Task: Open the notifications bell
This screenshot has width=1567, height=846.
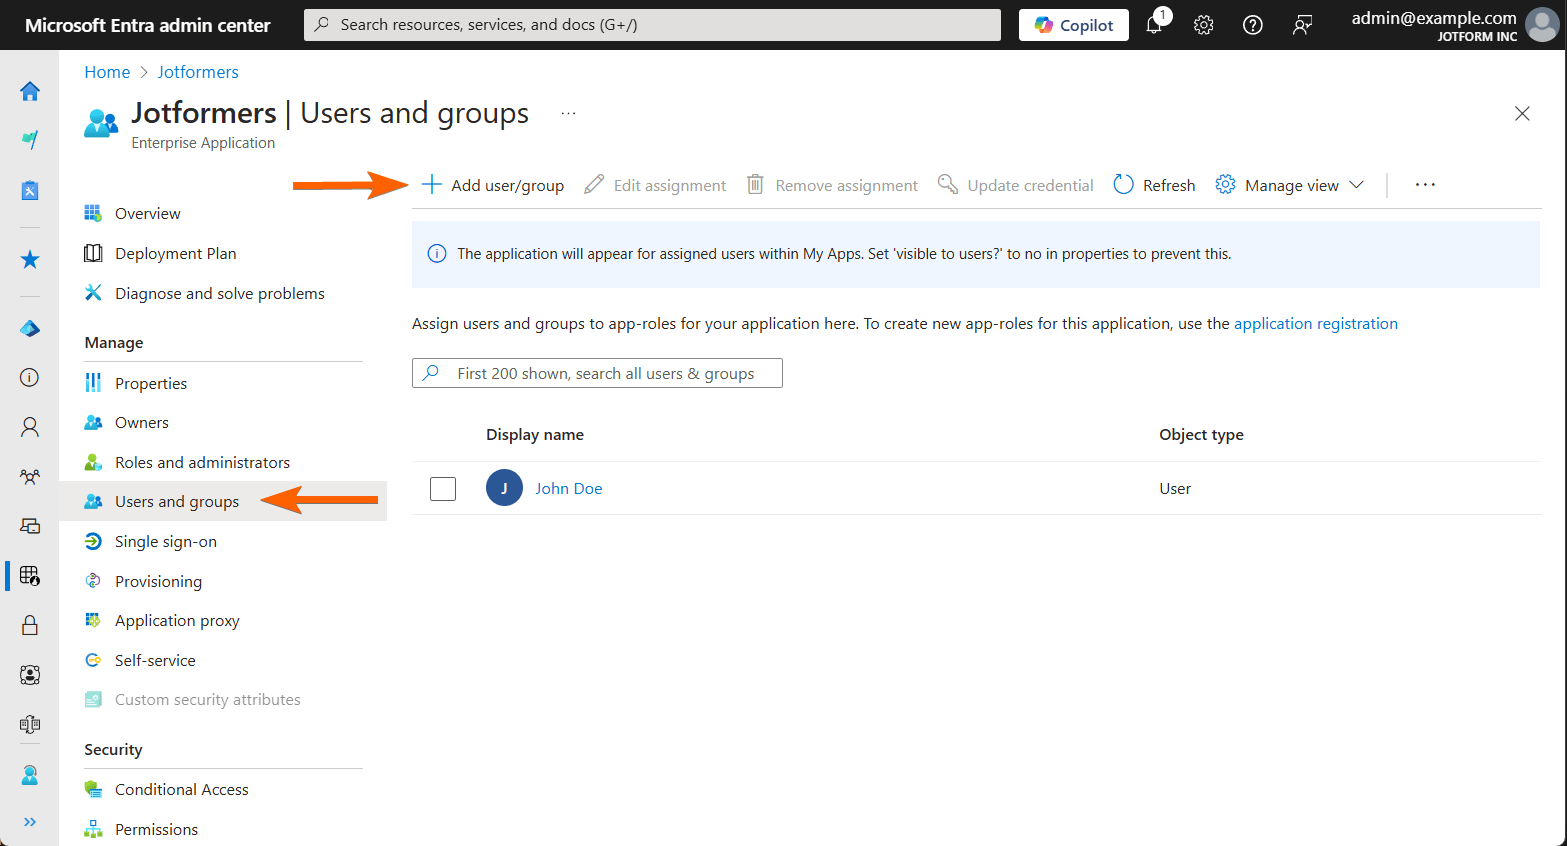Action: pyautogui.click(x=1154, y=25)
